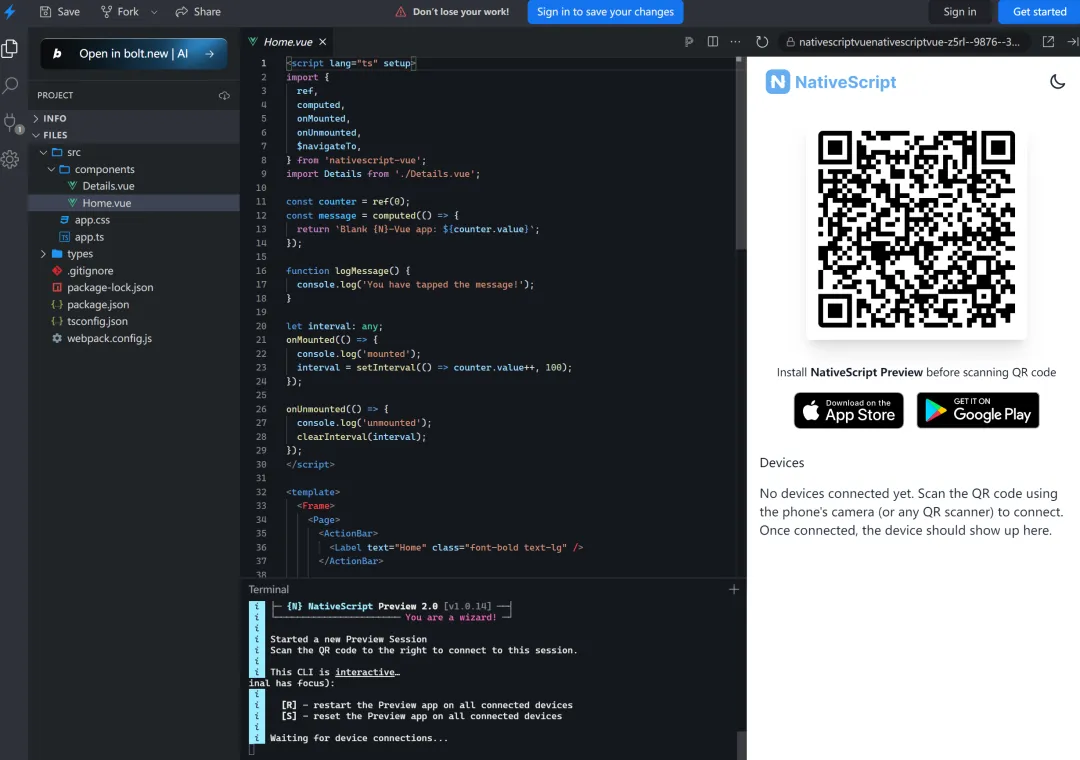Open Details.vue file
The height and width of the screenshot is (760, 1080).
tap(134, 186)
